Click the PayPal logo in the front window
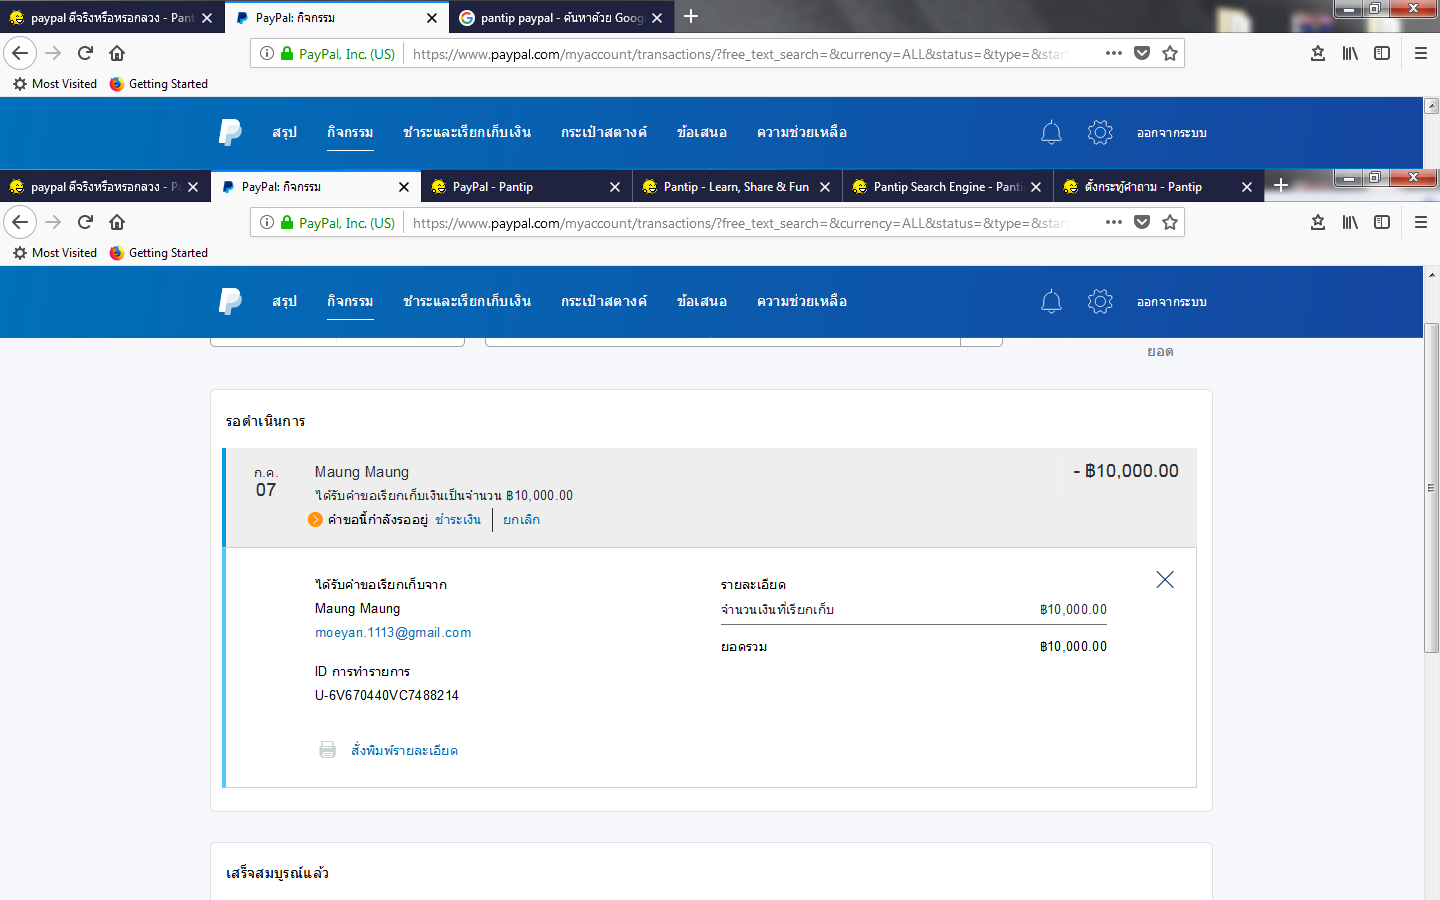Image resolution: width=1440 pixels, height=900 pixels. (230, 301)
